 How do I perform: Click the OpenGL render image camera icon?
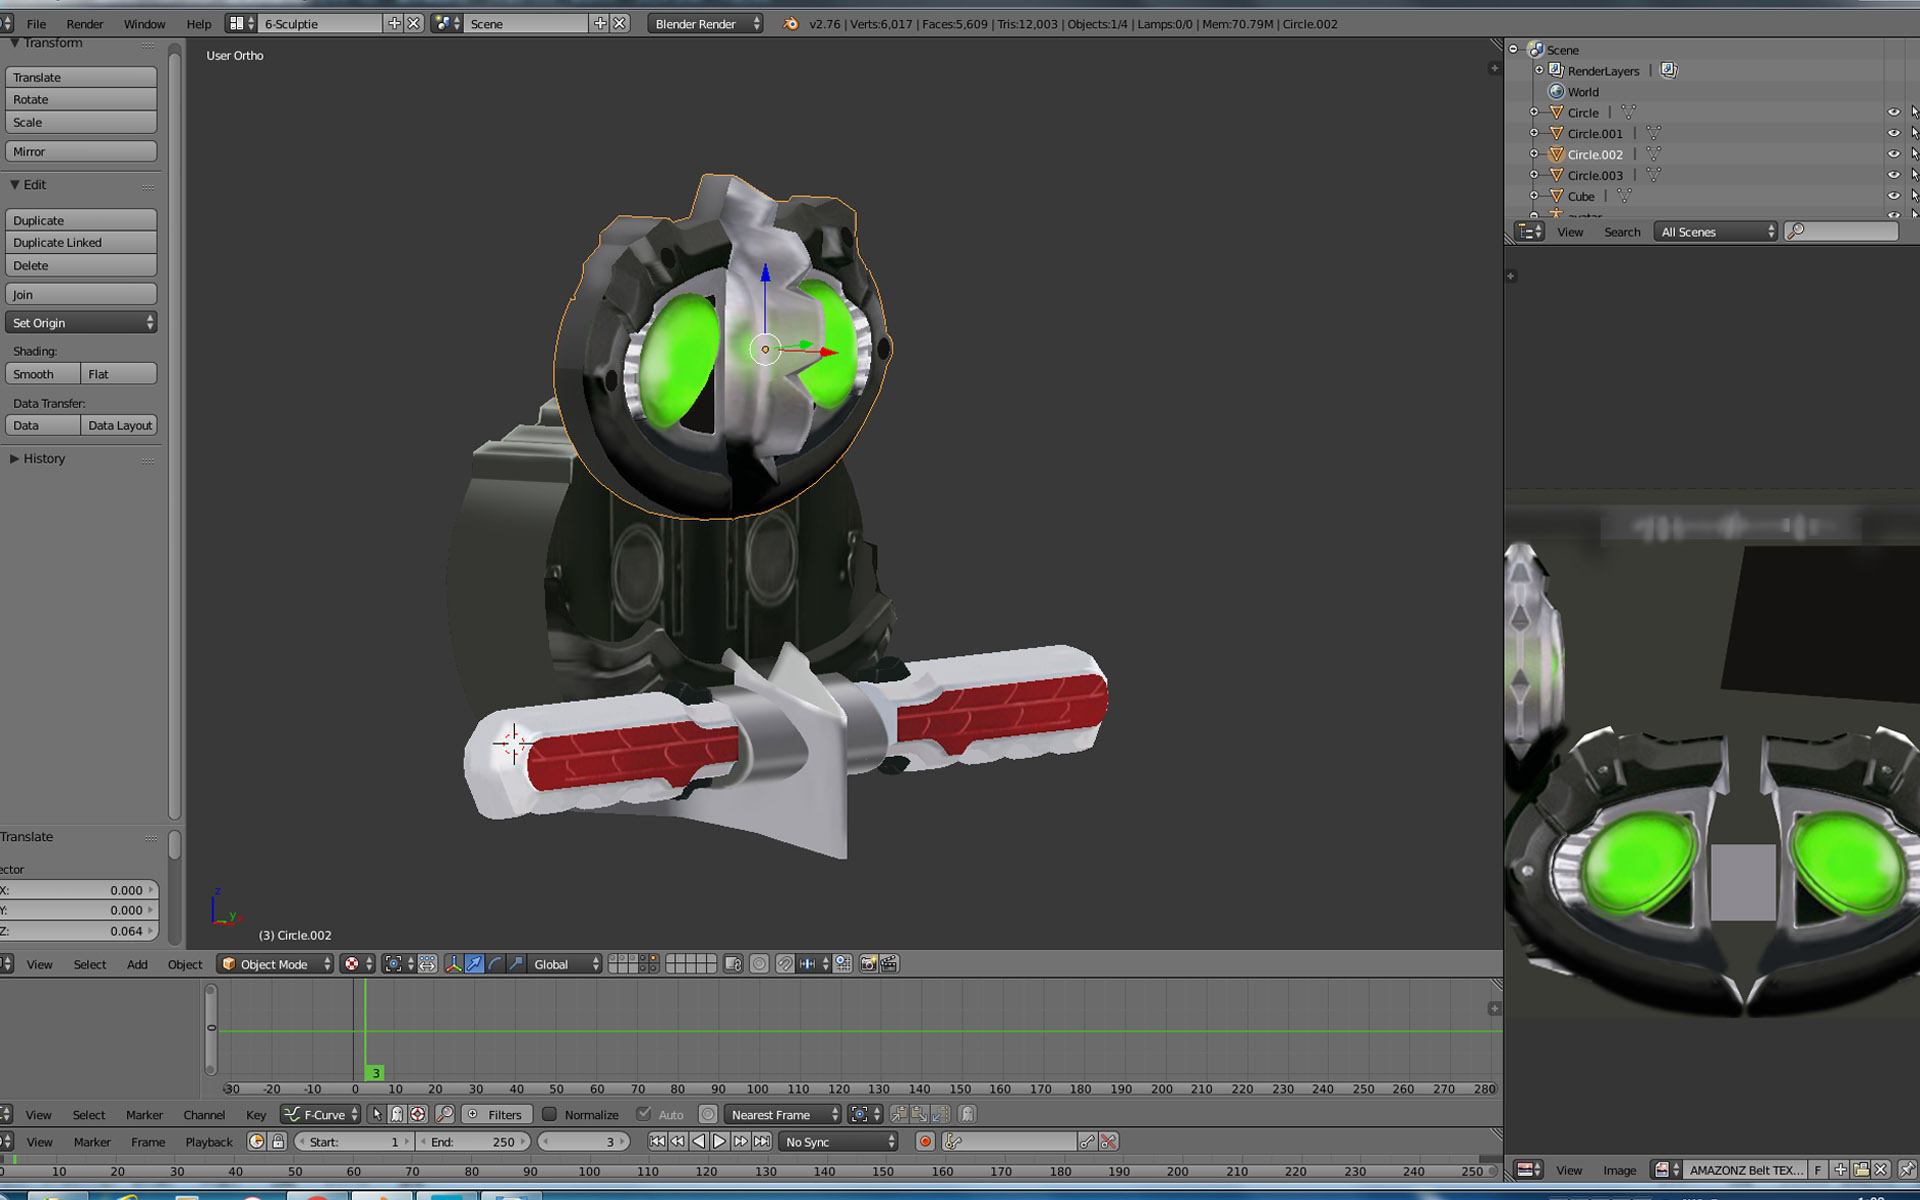point(868,964)
